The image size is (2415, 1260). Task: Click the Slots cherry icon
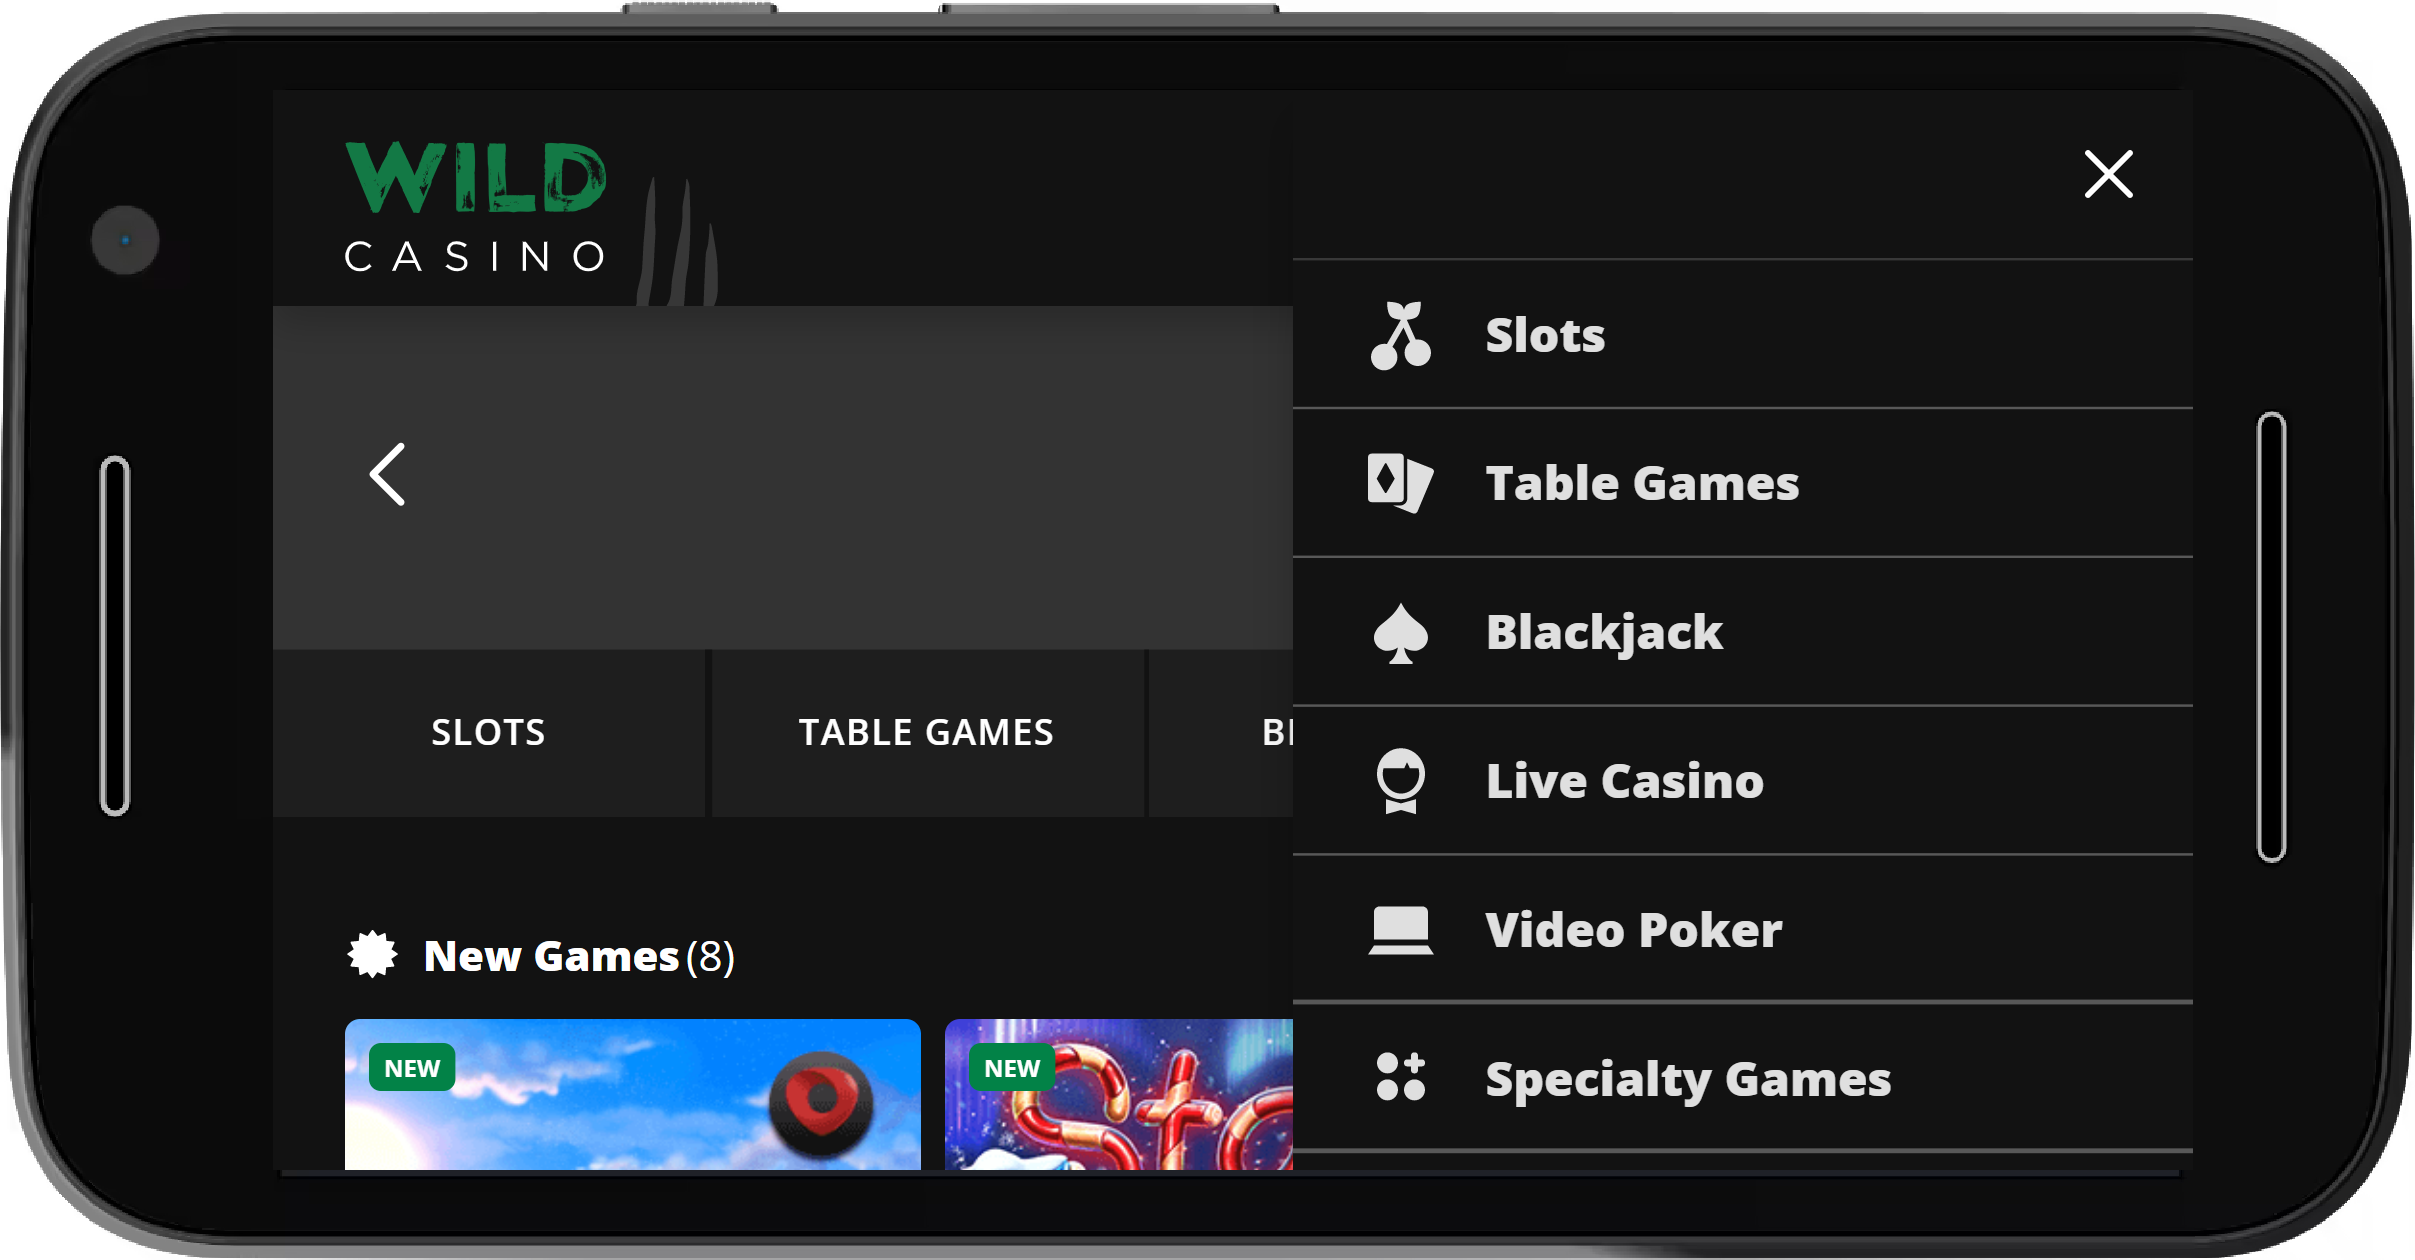pos(1400,335)
